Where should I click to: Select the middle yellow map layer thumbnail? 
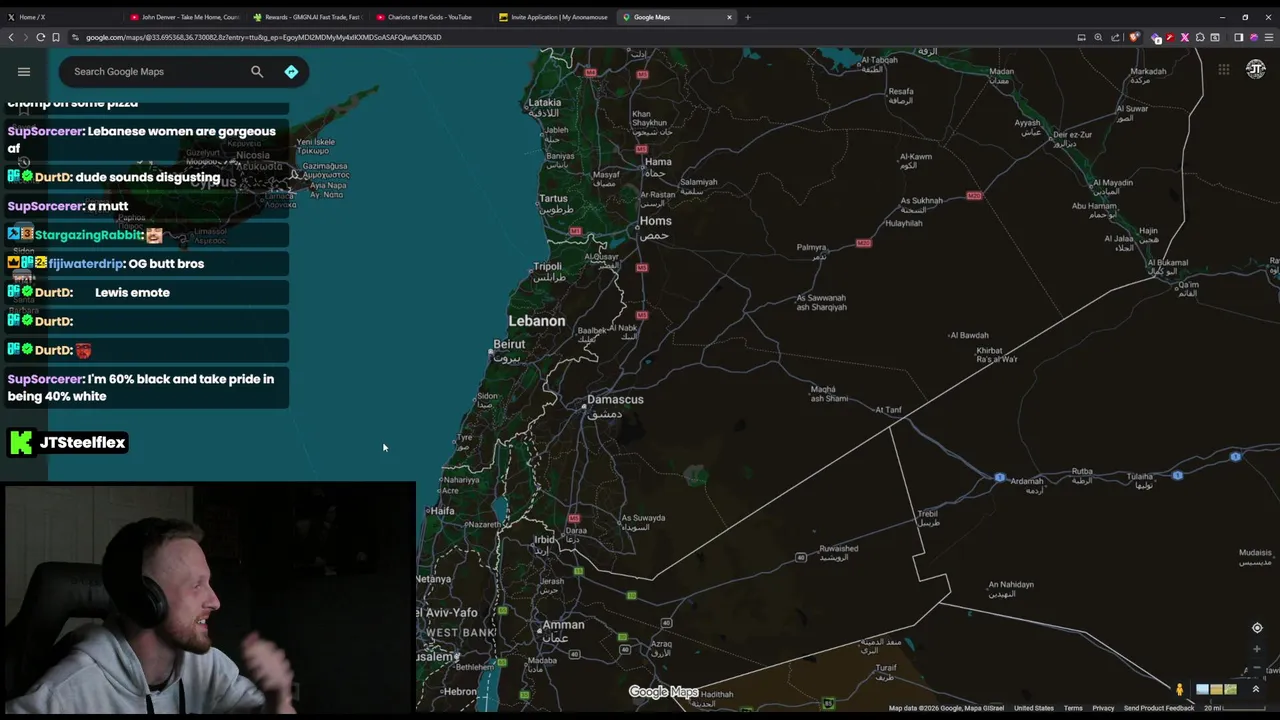[1216, 689]
